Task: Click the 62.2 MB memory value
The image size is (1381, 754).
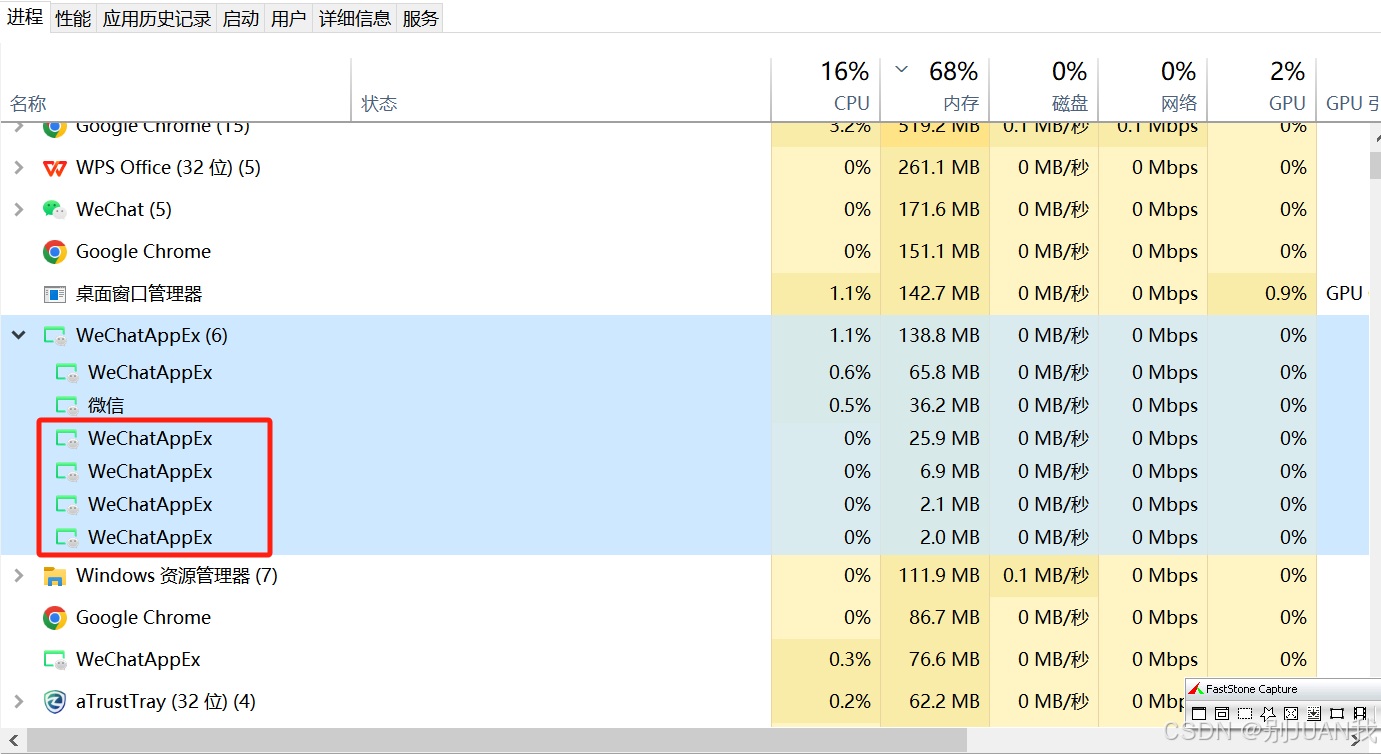Action: click(x=944, y=702)
